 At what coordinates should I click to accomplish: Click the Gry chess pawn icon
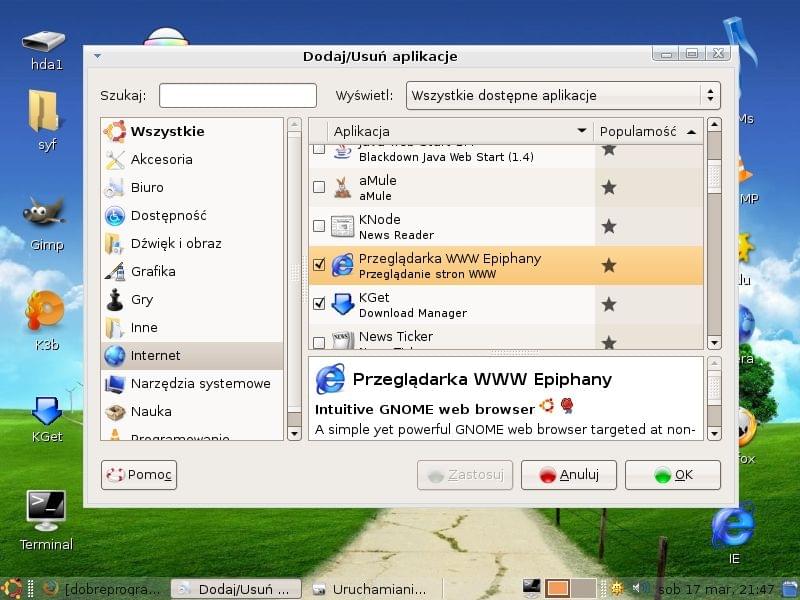tap(114, 299)
